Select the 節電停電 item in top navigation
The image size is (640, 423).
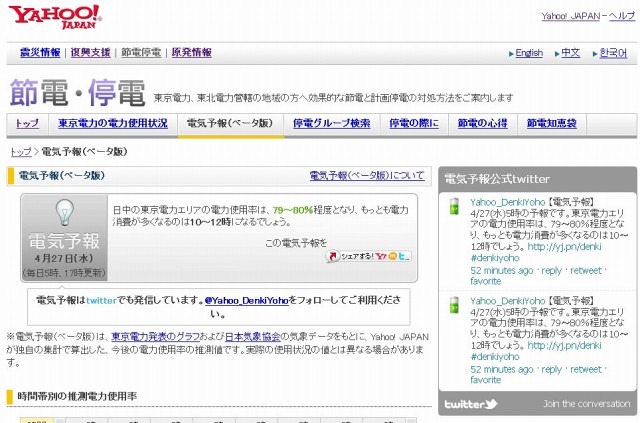(x=141, y=52)
